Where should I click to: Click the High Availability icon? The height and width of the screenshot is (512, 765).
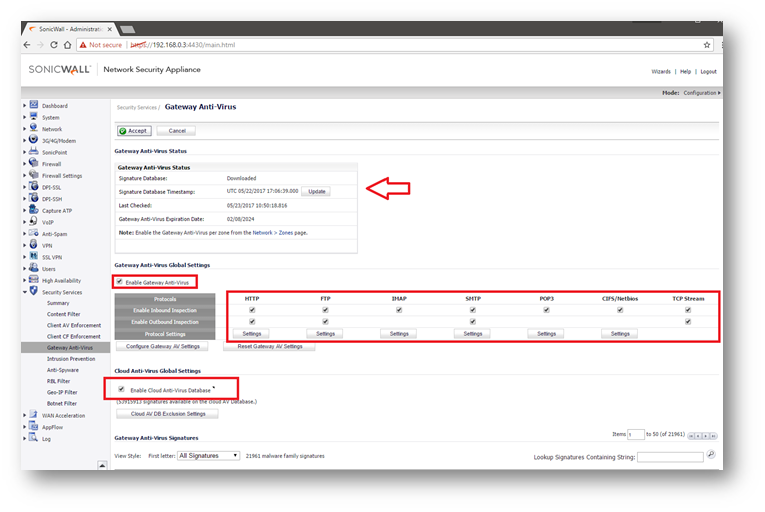[34, 280]
